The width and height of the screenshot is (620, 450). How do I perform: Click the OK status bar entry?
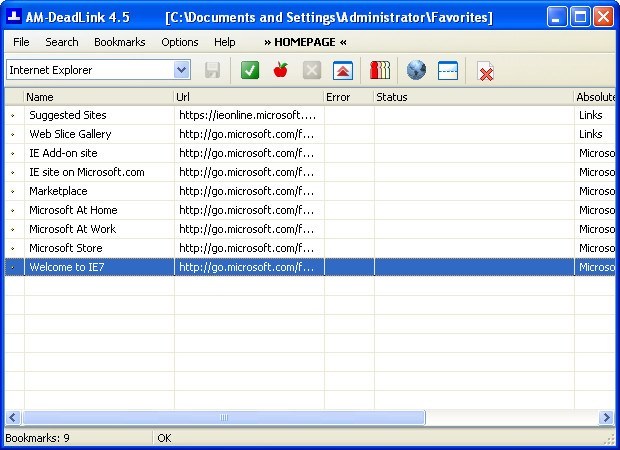click(164, 438)
